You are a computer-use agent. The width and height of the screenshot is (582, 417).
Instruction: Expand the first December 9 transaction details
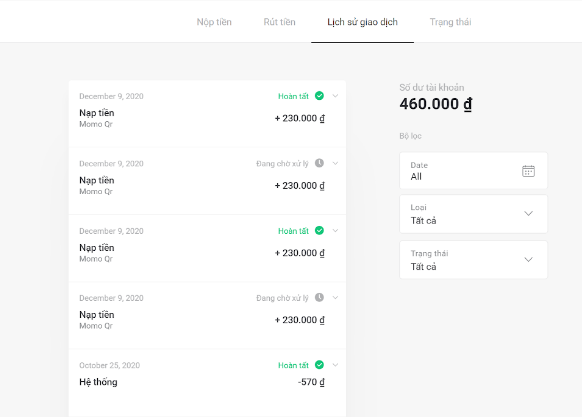click(335, 96)
